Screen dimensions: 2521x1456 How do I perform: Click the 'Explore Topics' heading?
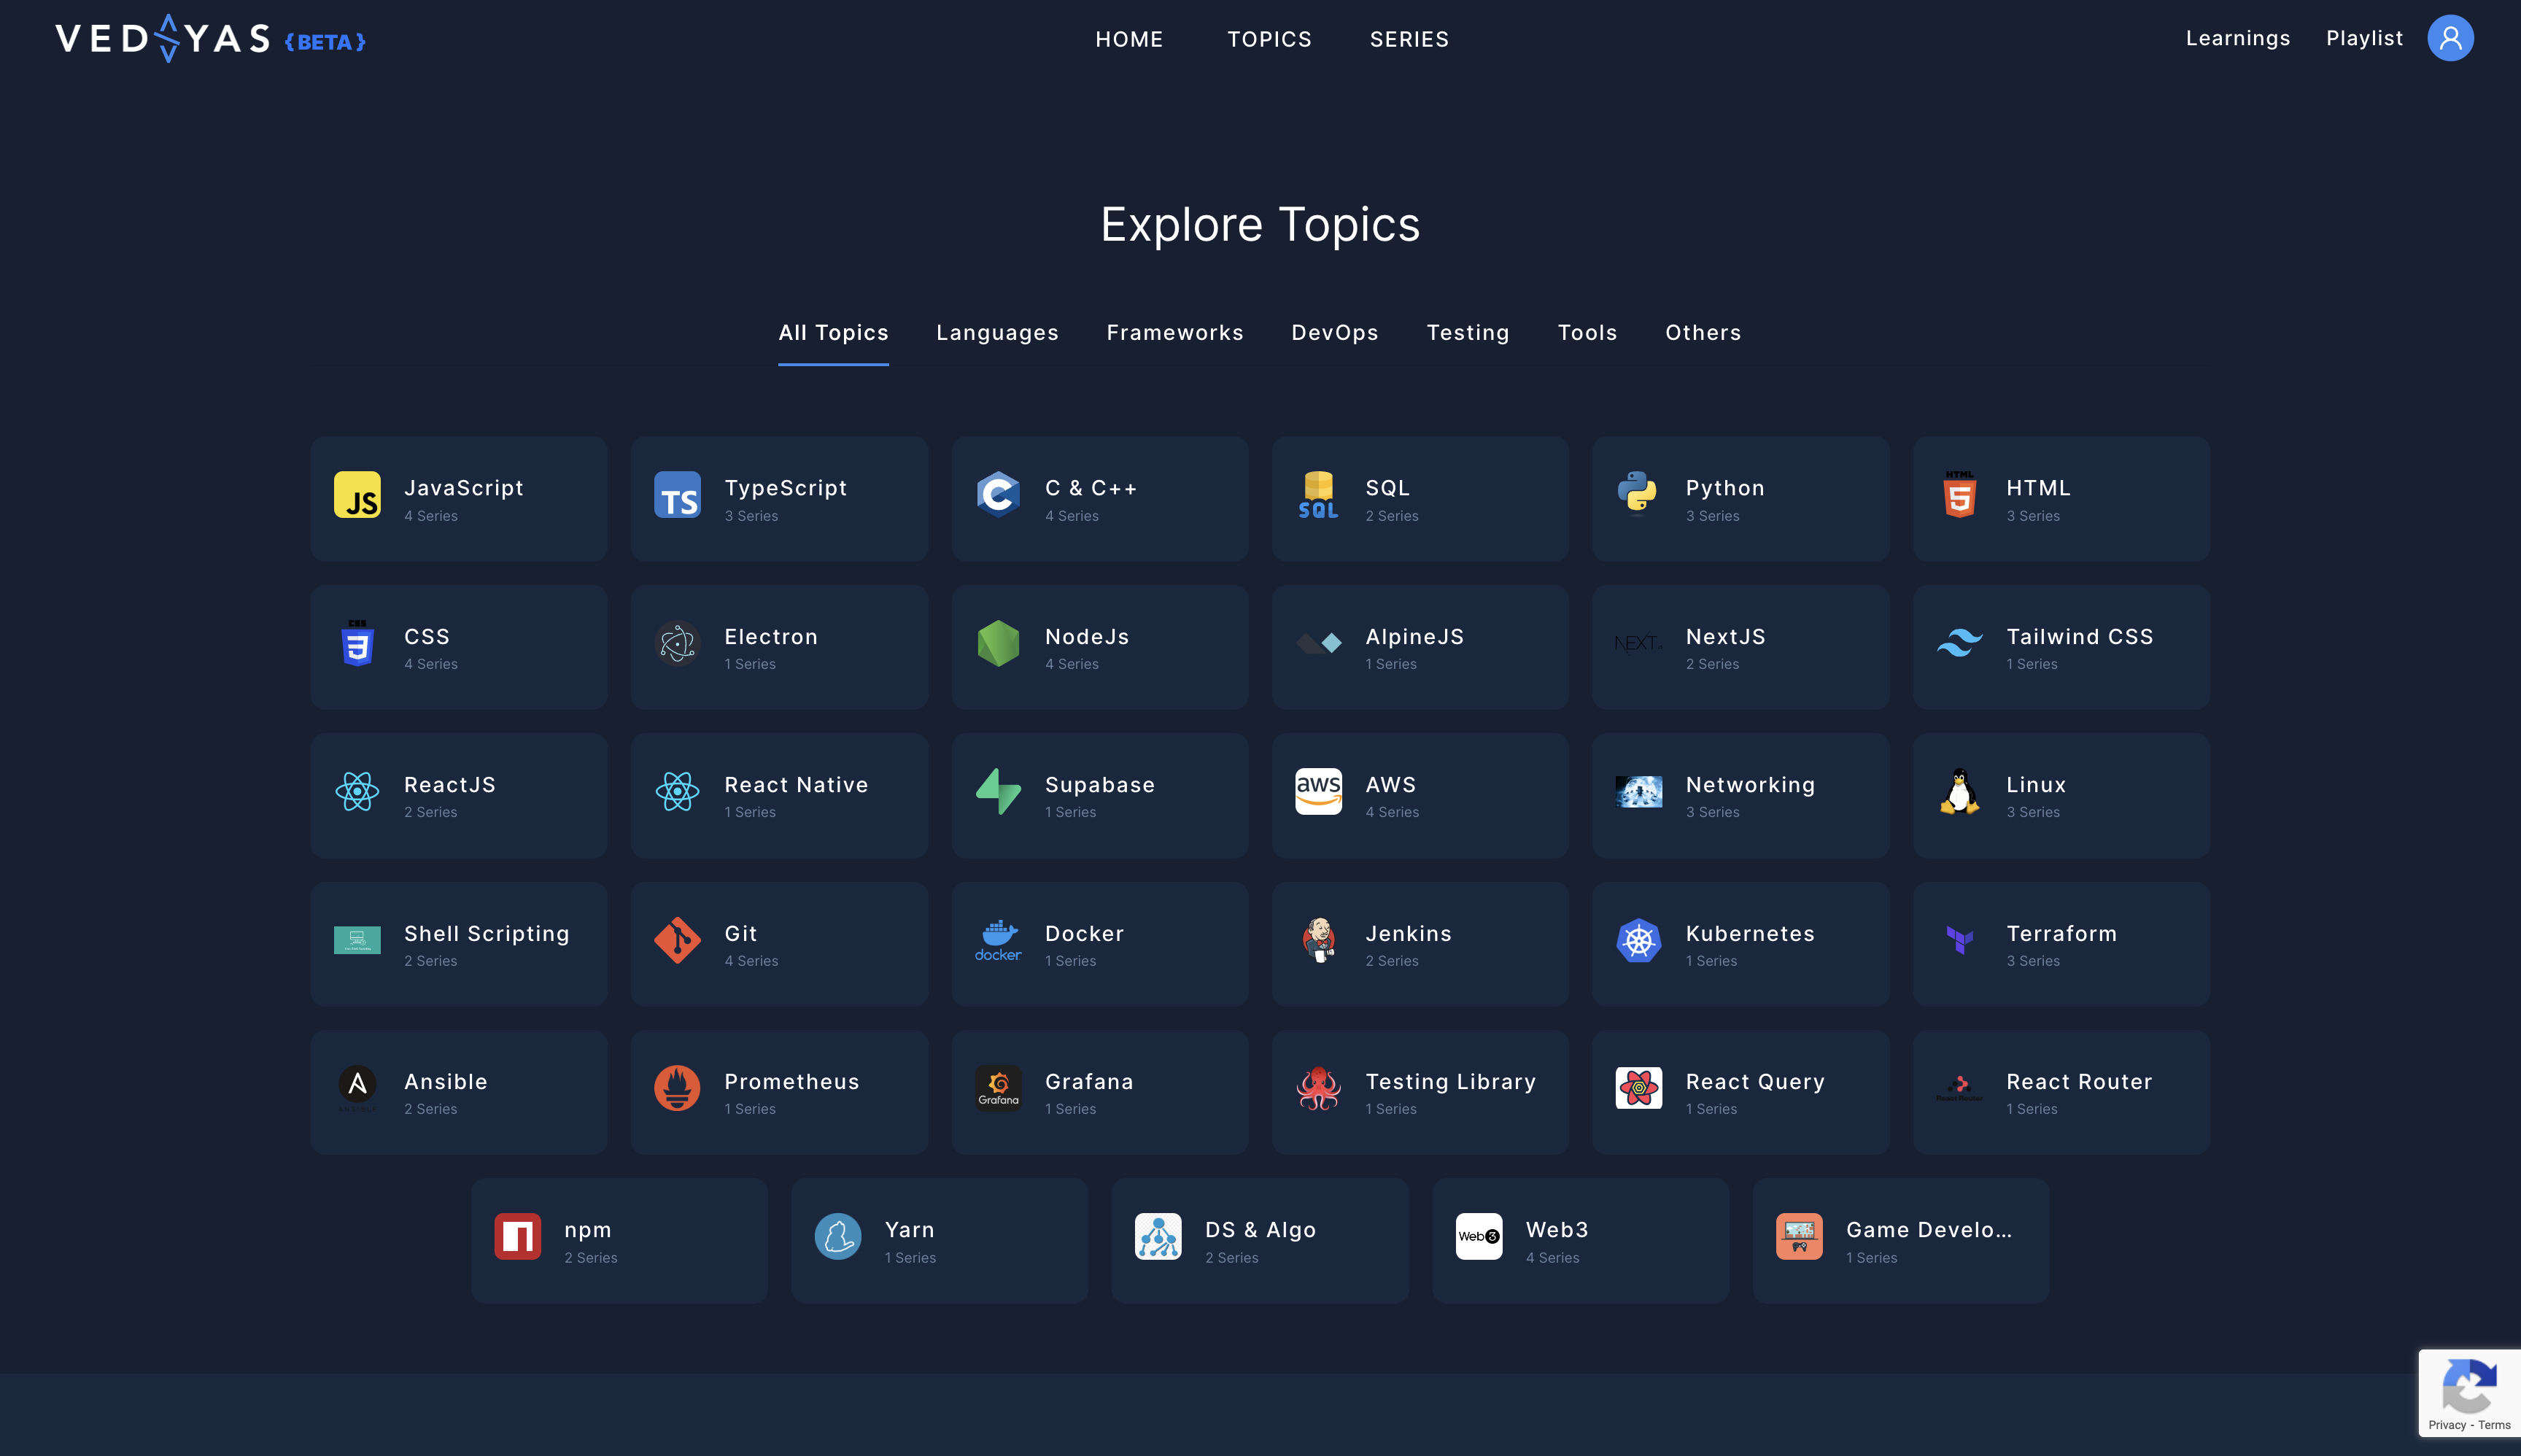coord(1260,224)
